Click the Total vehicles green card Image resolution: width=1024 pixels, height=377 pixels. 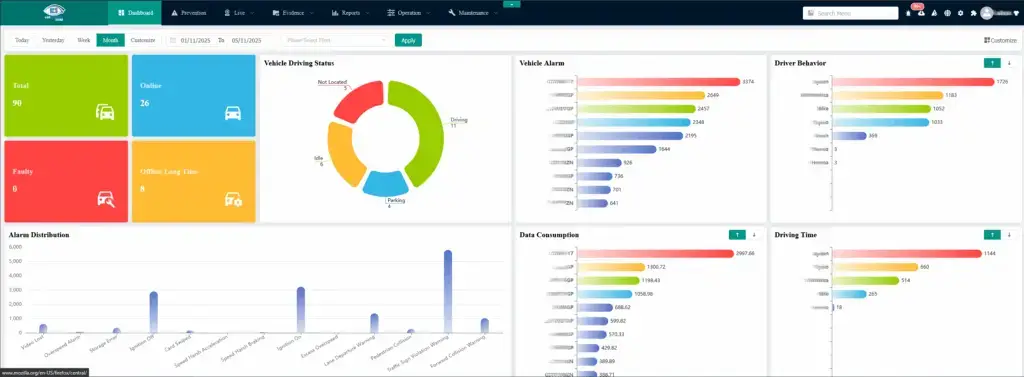coord(66,95)
